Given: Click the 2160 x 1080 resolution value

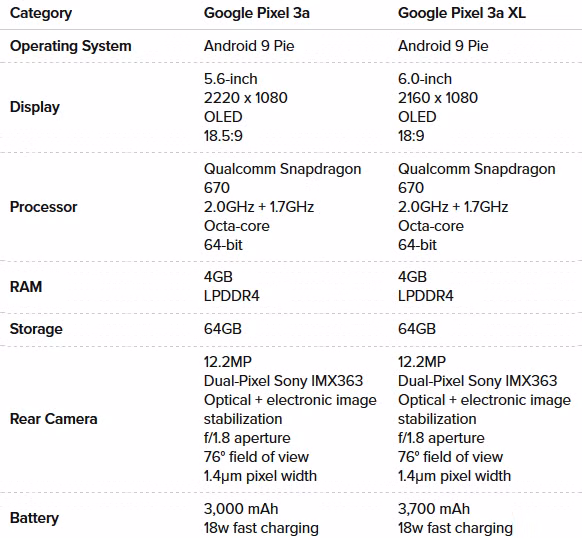Looking at the screenshot, I should click(x=438, y=98).
